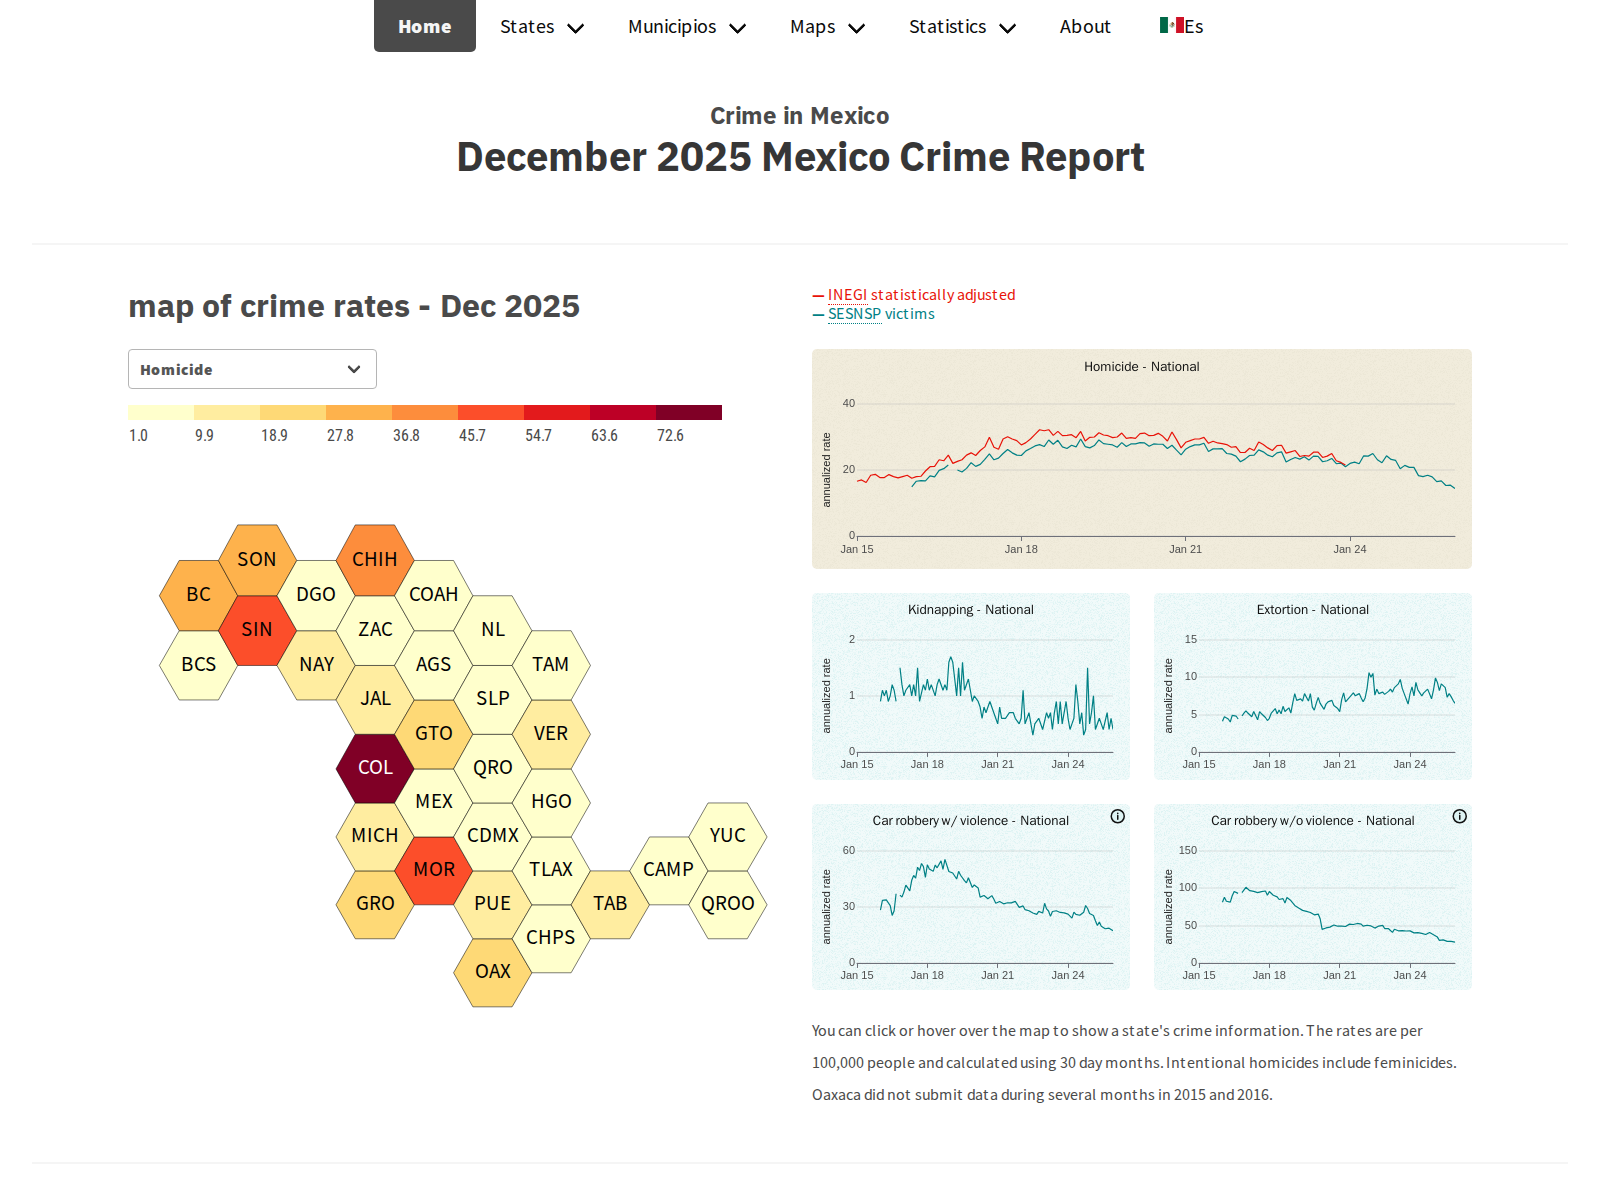Click the 'map of crime rates - Dec 2025' heading
The width and height of the screenshot is (1600, 1200).
coord(354,306)
